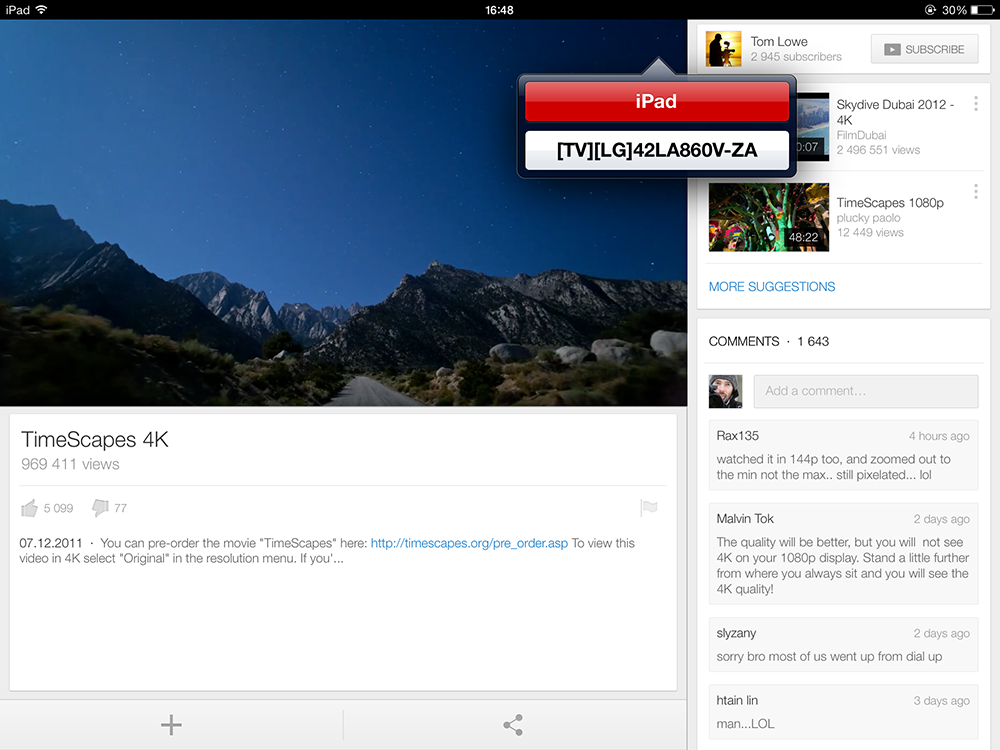1000x750 pixels.
Task: Open the timescapes.org pre_order link
Action: 469,543
